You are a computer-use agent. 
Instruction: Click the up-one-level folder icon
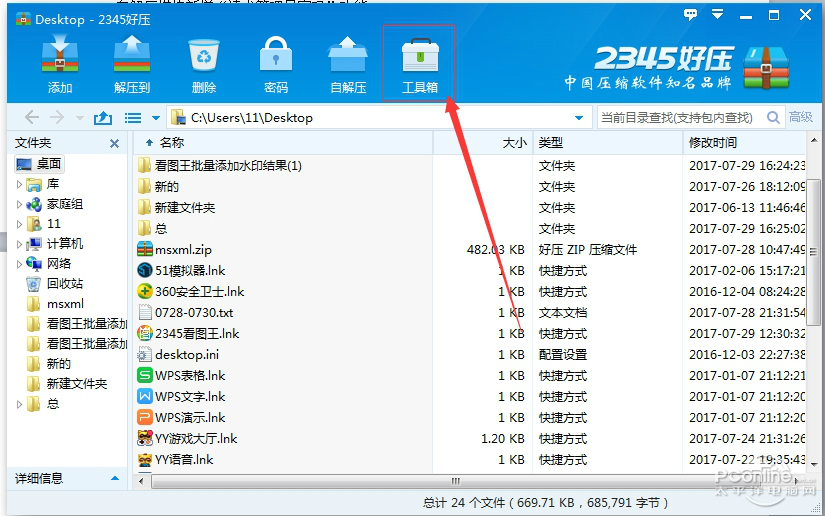(103, 117)
